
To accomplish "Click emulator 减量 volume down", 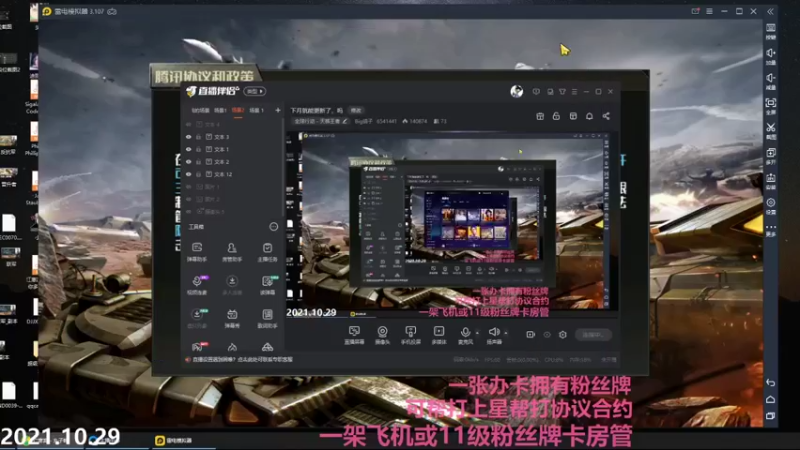I will coord(771,81).
